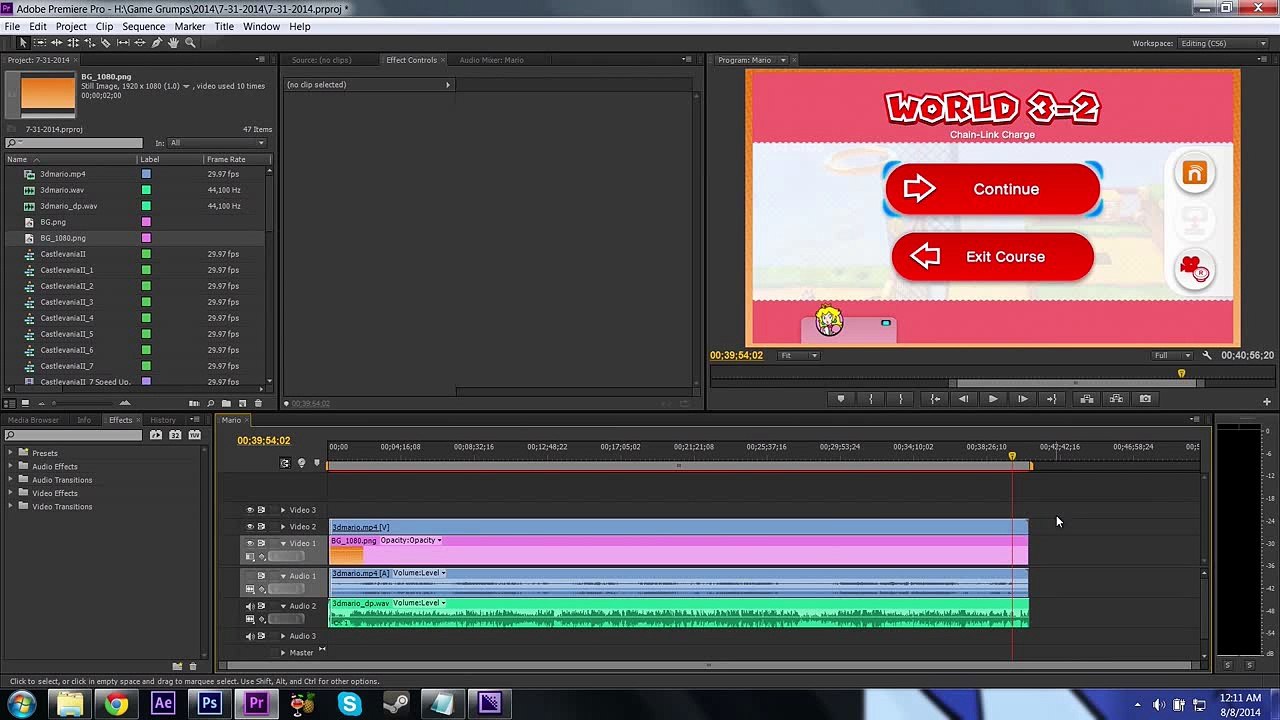Click the Step Forward button
This screenshot has height=720, width=1280.
pyautogui.click(x=1022, y=399)
